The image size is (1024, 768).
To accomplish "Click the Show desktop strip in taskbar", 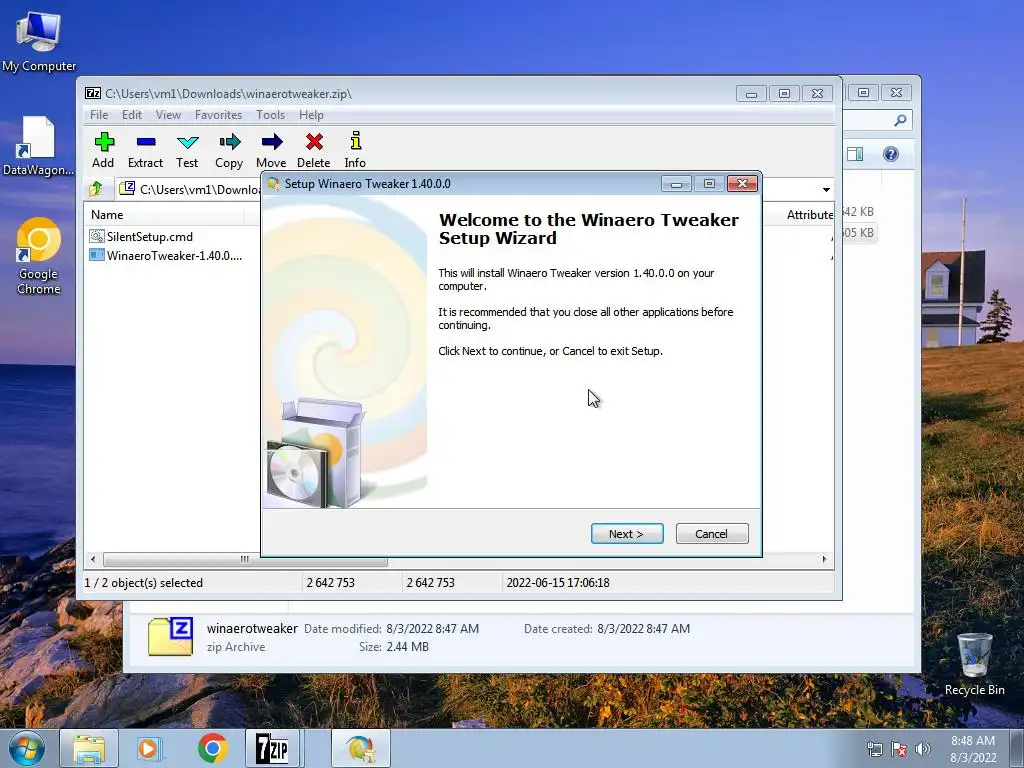I will (1018, 748).
